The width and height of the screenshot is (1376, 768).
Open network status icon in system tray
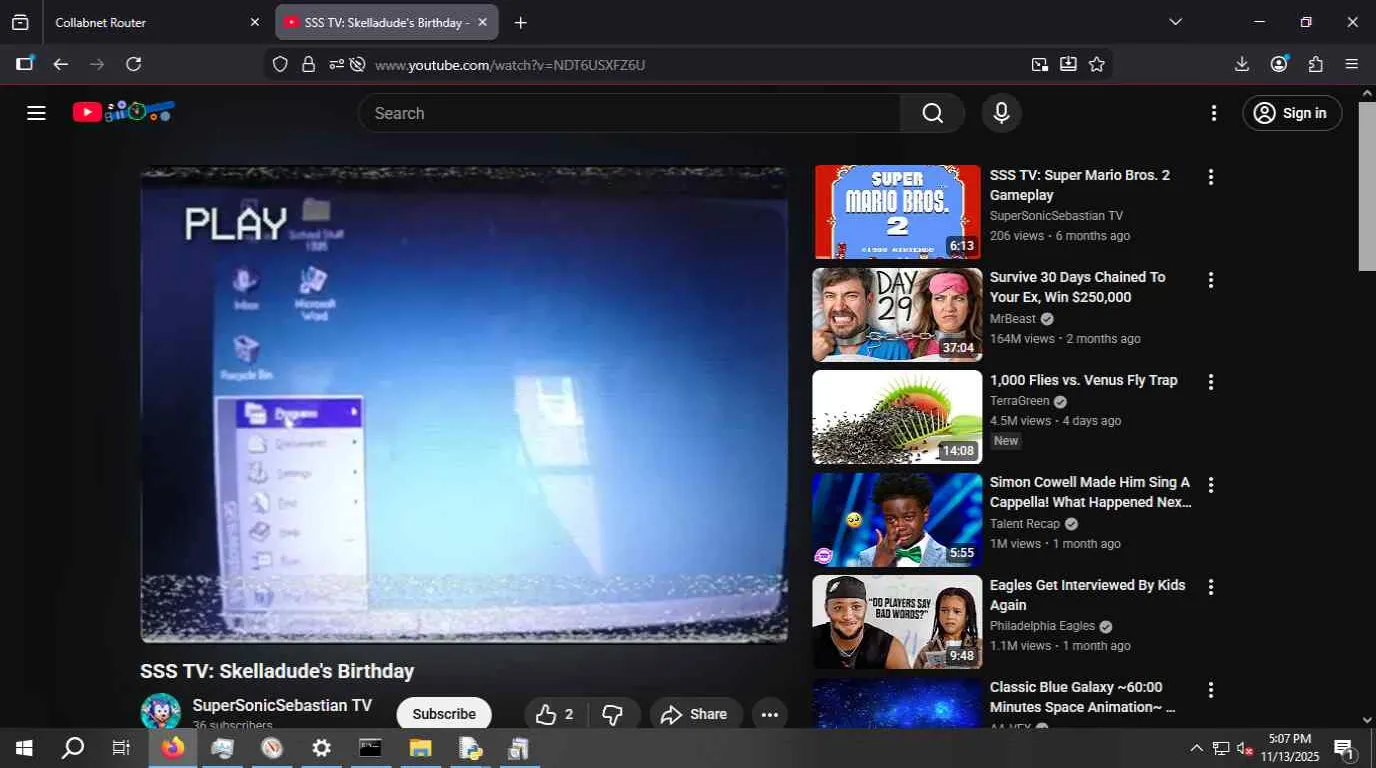(1221, 748)
